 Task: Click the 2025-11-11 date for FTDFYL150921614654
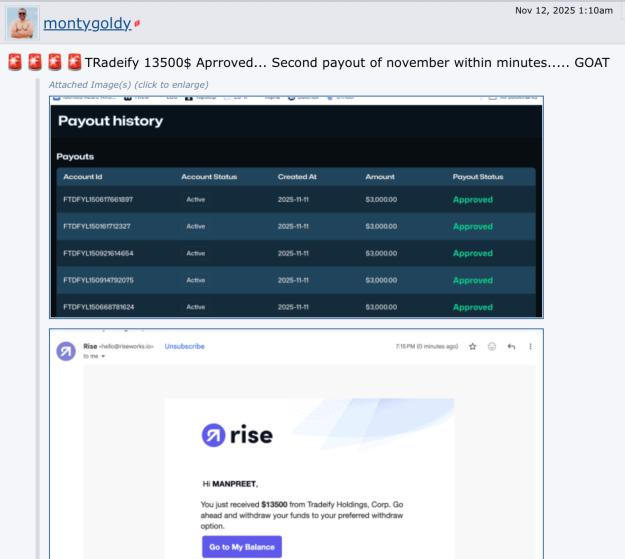coord(293,253)
